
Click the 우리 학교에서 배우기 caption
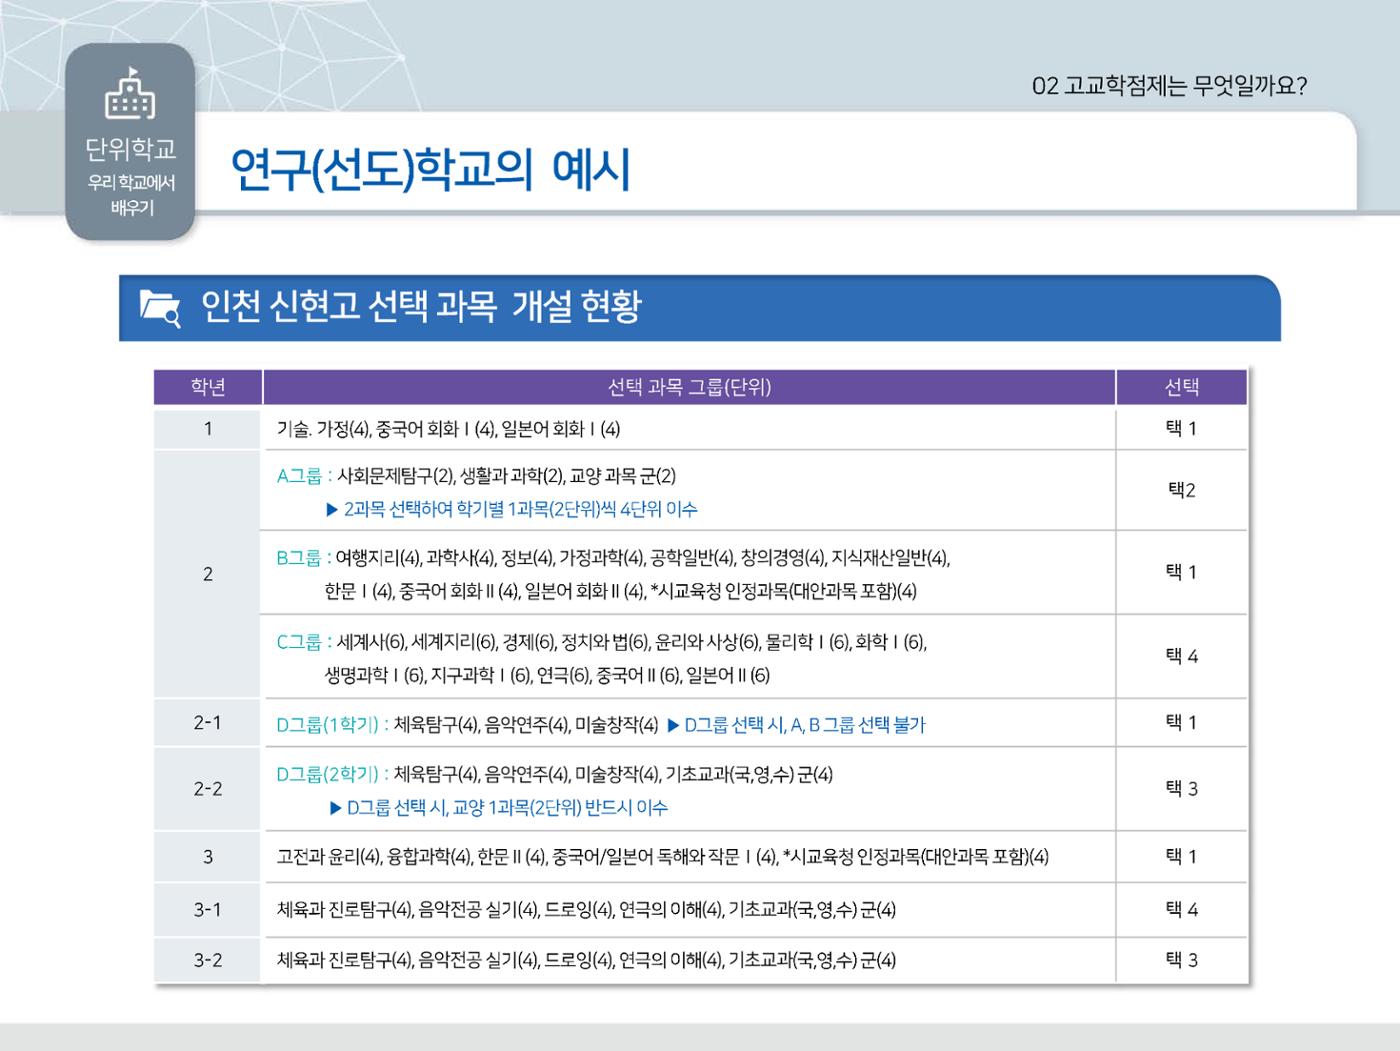pos(131,195)
